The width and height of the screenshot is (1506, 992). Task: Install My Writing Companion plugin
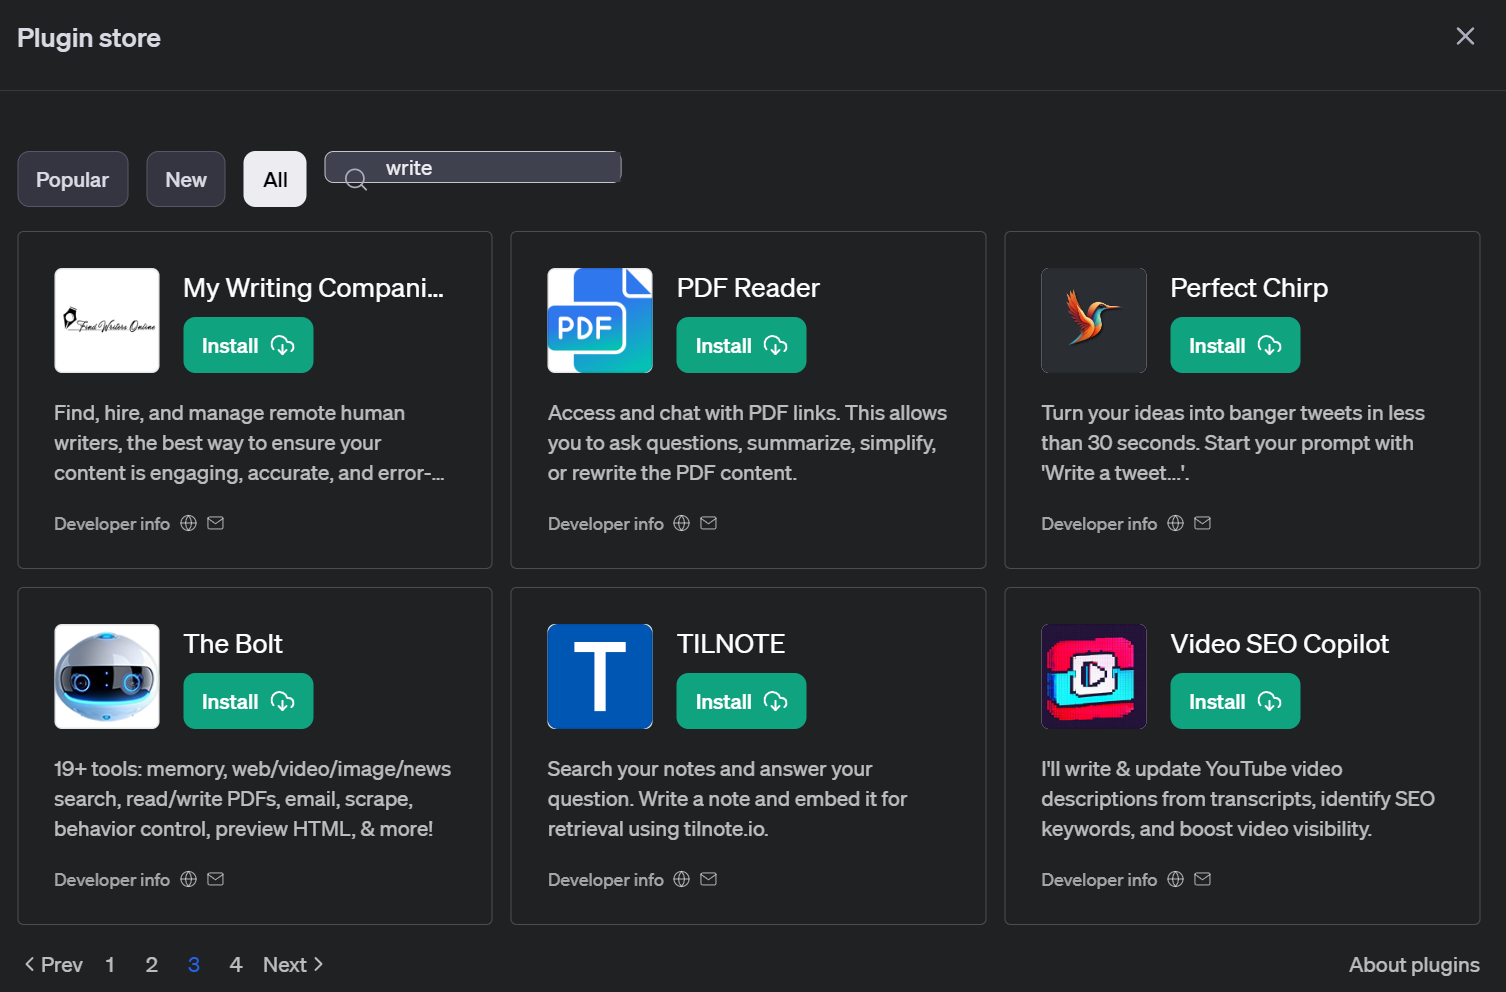(248, 346)
